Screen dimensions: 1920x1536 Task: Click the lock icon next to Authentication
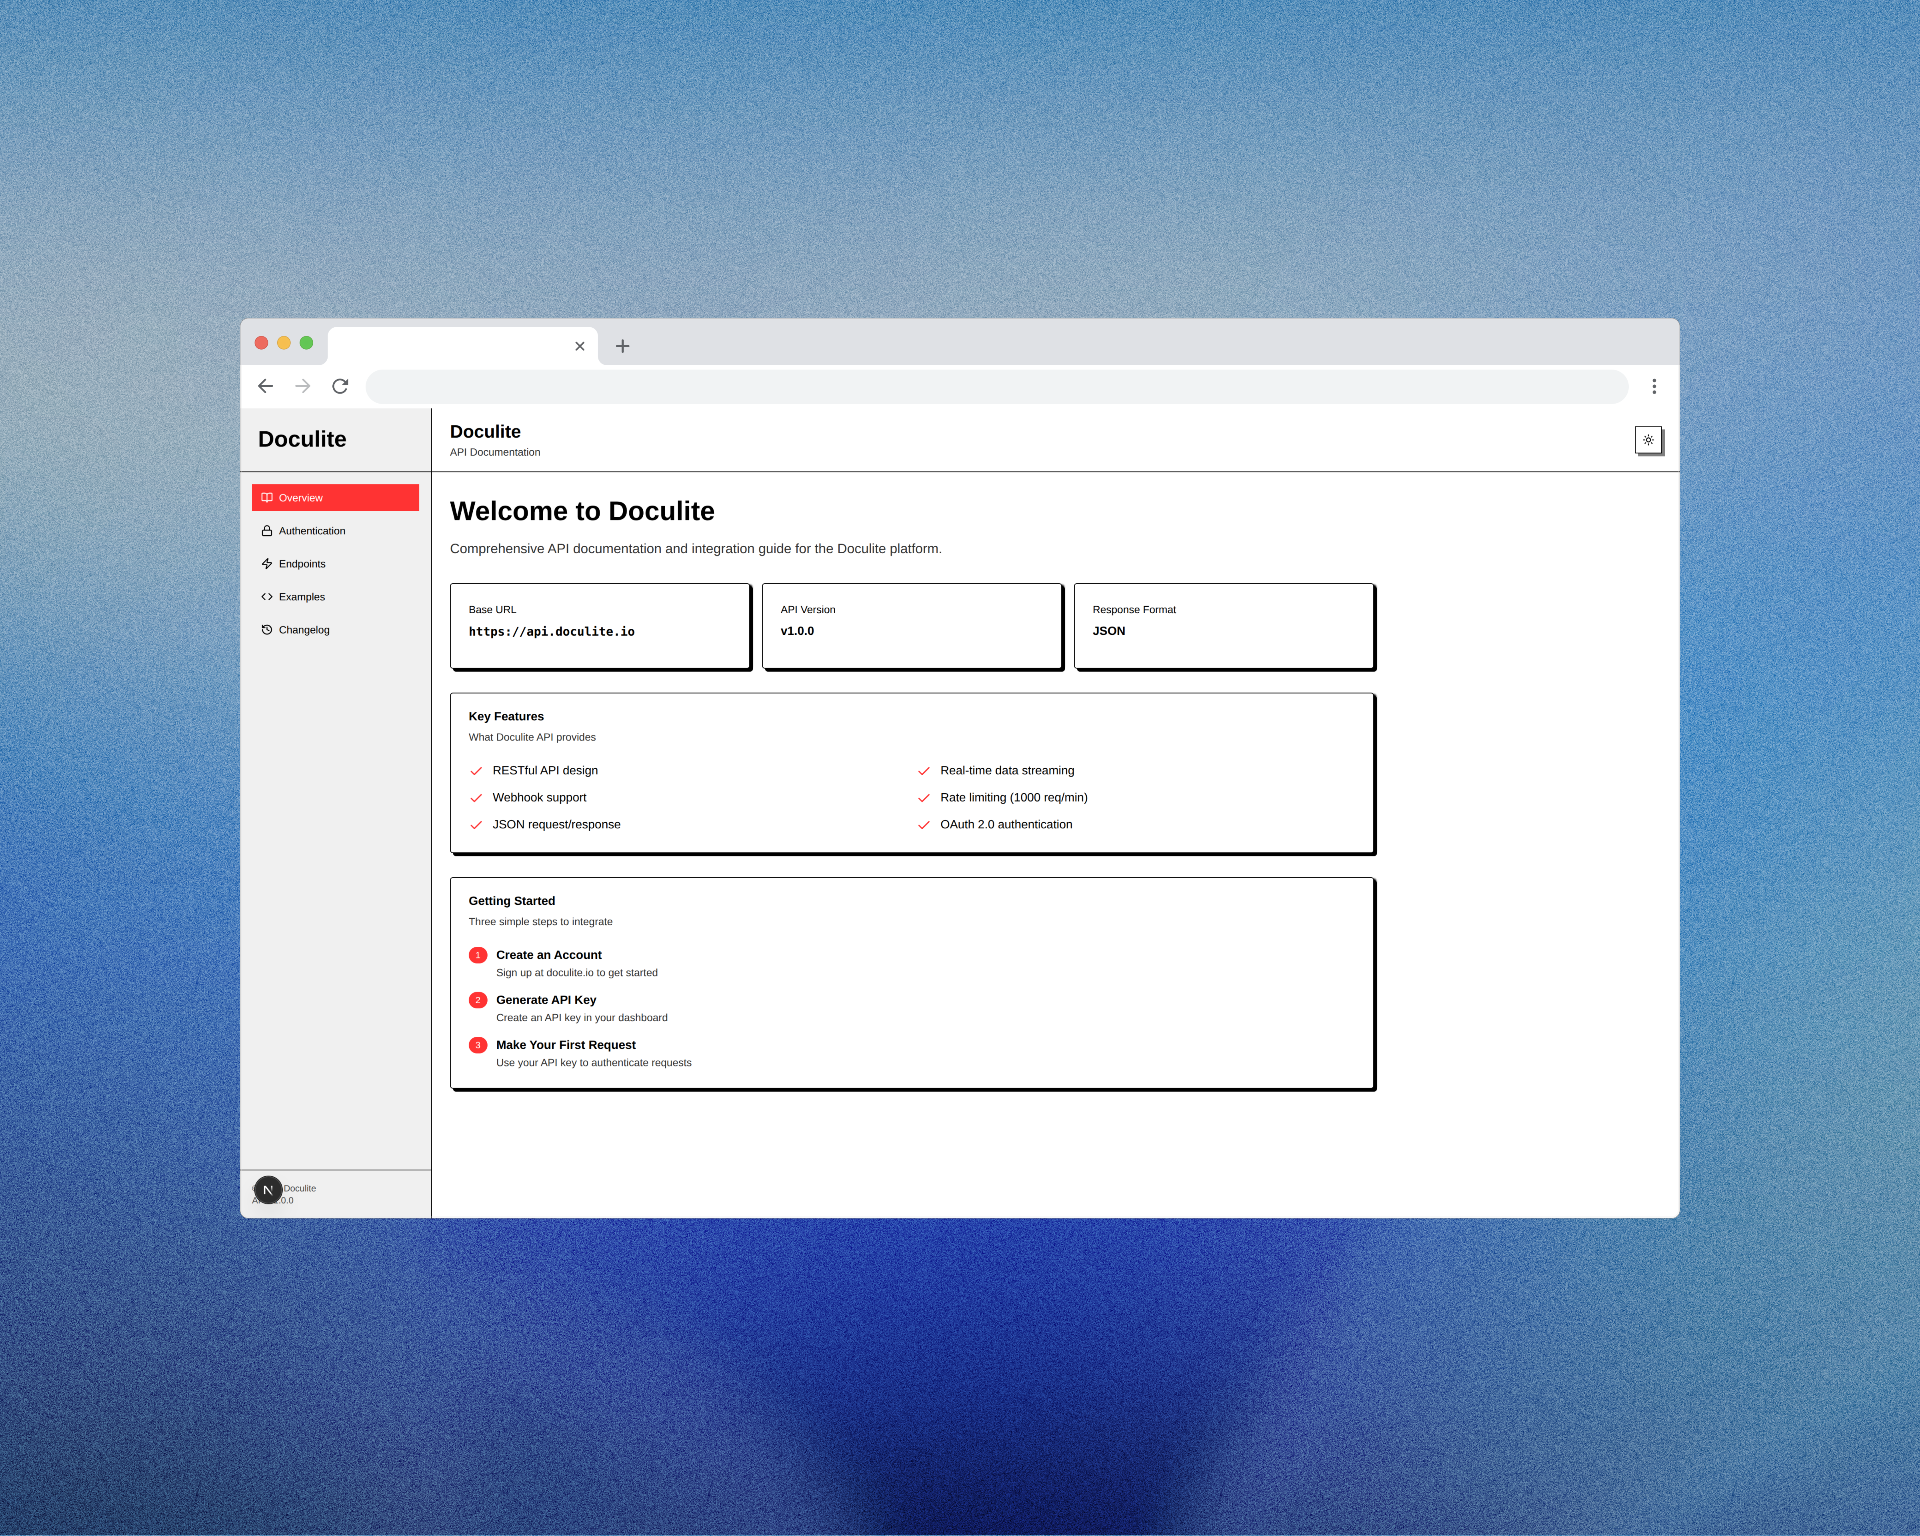266,530
